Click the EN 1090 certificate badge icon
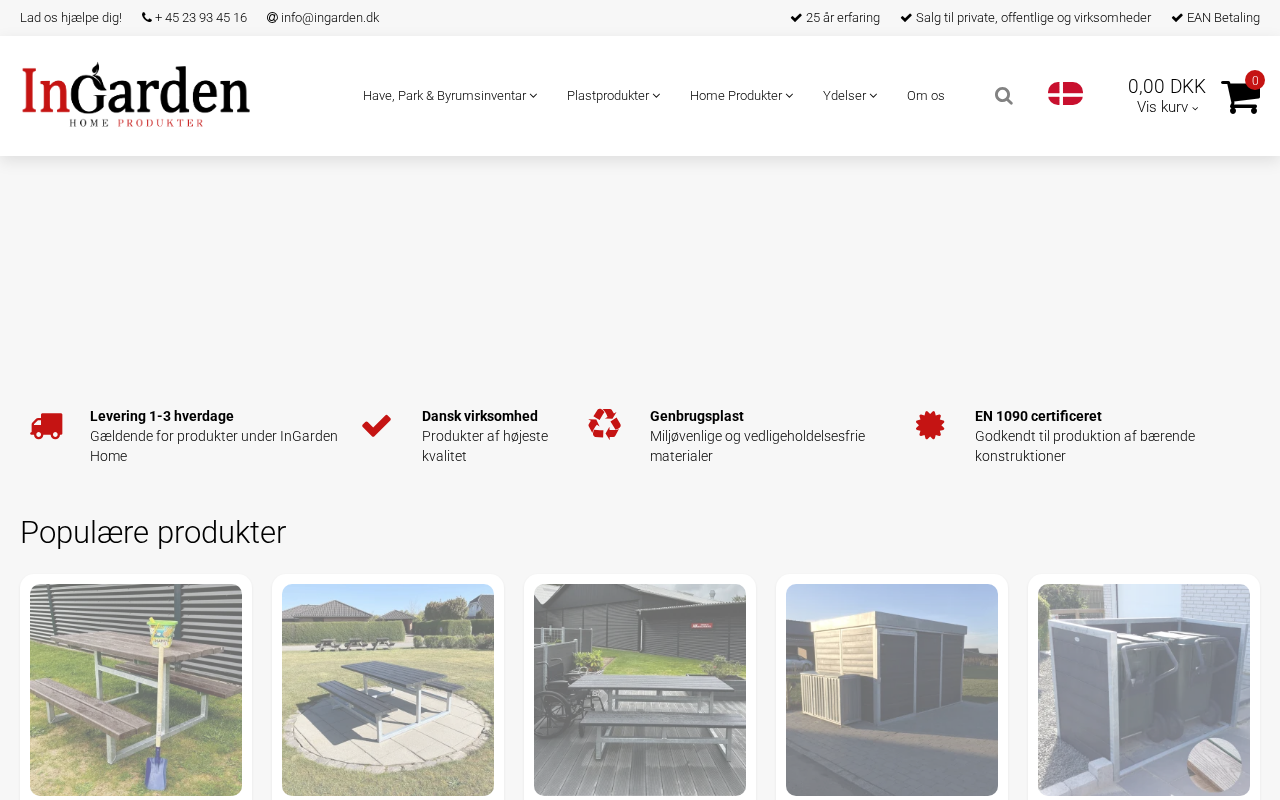The image size is (1280, 800). pyautogui.click(x=930, y=425)
